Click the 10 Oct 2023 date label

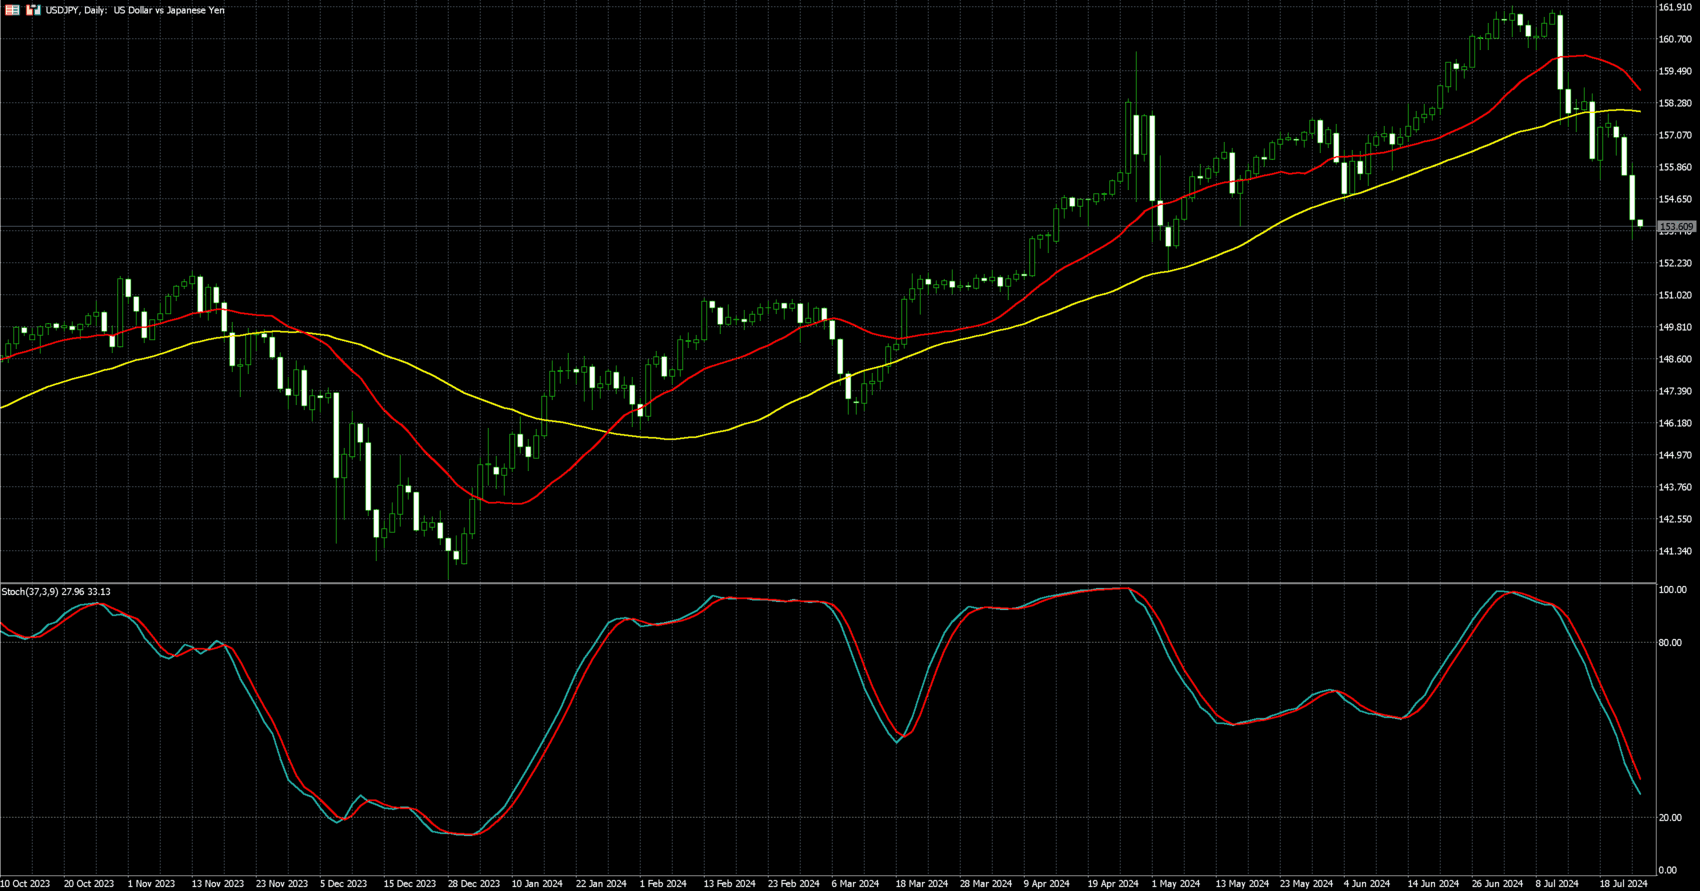[25, 884]
